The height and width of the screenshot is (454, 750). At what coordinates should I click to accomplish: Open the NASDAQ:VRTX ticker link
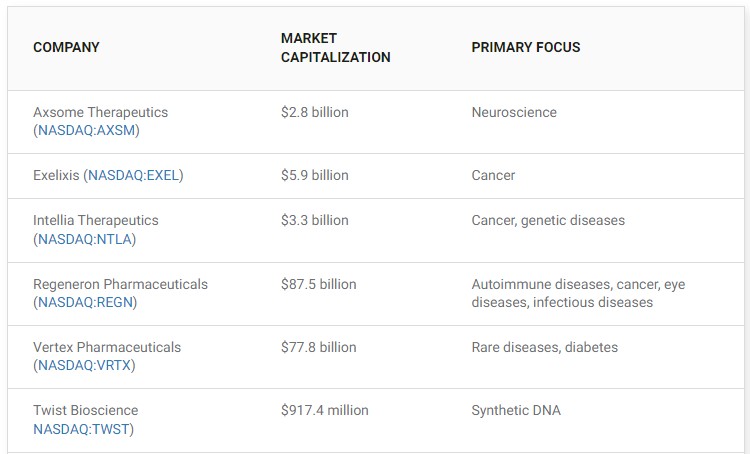pos(85,365)
